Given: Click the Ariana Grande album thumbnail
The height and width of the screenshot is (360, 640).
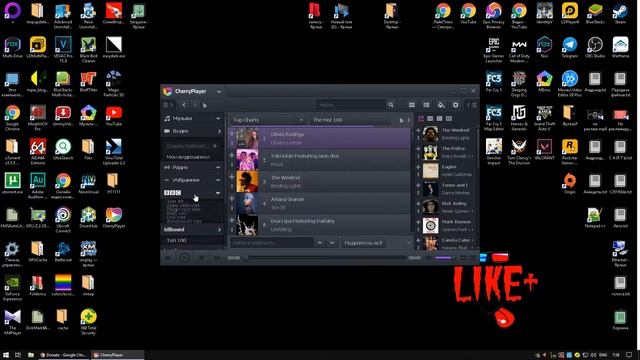Looking at the screenshot, I should pos(247,203).
